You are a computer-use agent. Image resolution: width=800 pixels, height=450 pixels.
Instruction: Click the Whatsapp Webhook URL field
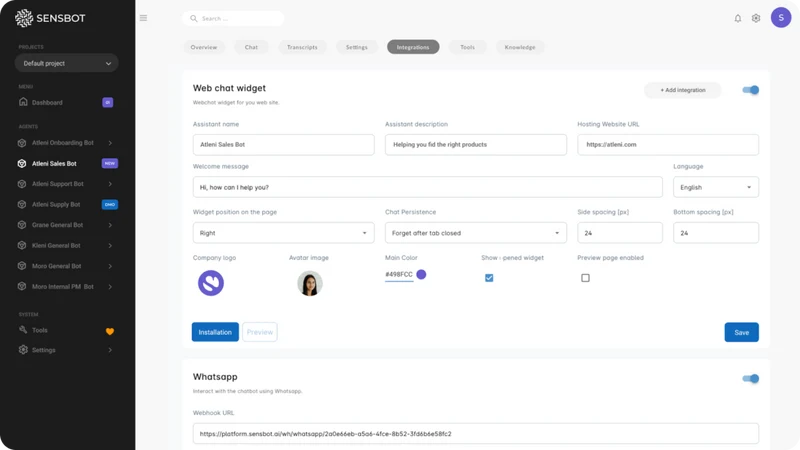coord(476,434)
